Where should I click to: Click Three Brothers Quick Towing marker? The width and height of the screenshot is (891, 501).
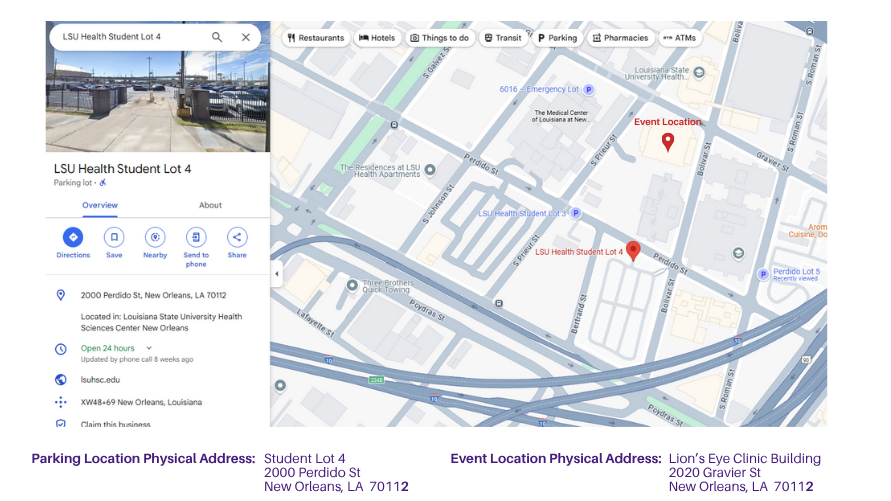352,285
